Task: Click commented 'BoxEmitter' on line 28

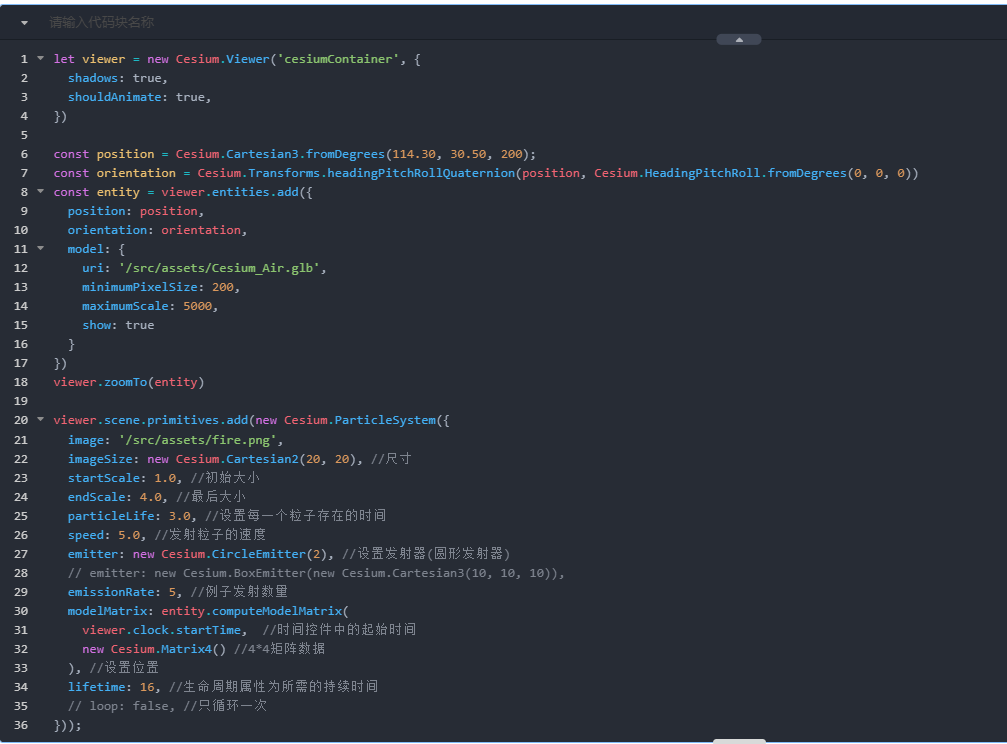Action: pos(269,573)
